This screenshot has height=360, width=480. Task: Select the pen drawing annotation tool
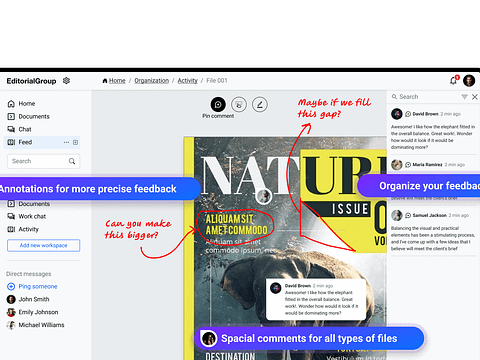coord(260,105)
